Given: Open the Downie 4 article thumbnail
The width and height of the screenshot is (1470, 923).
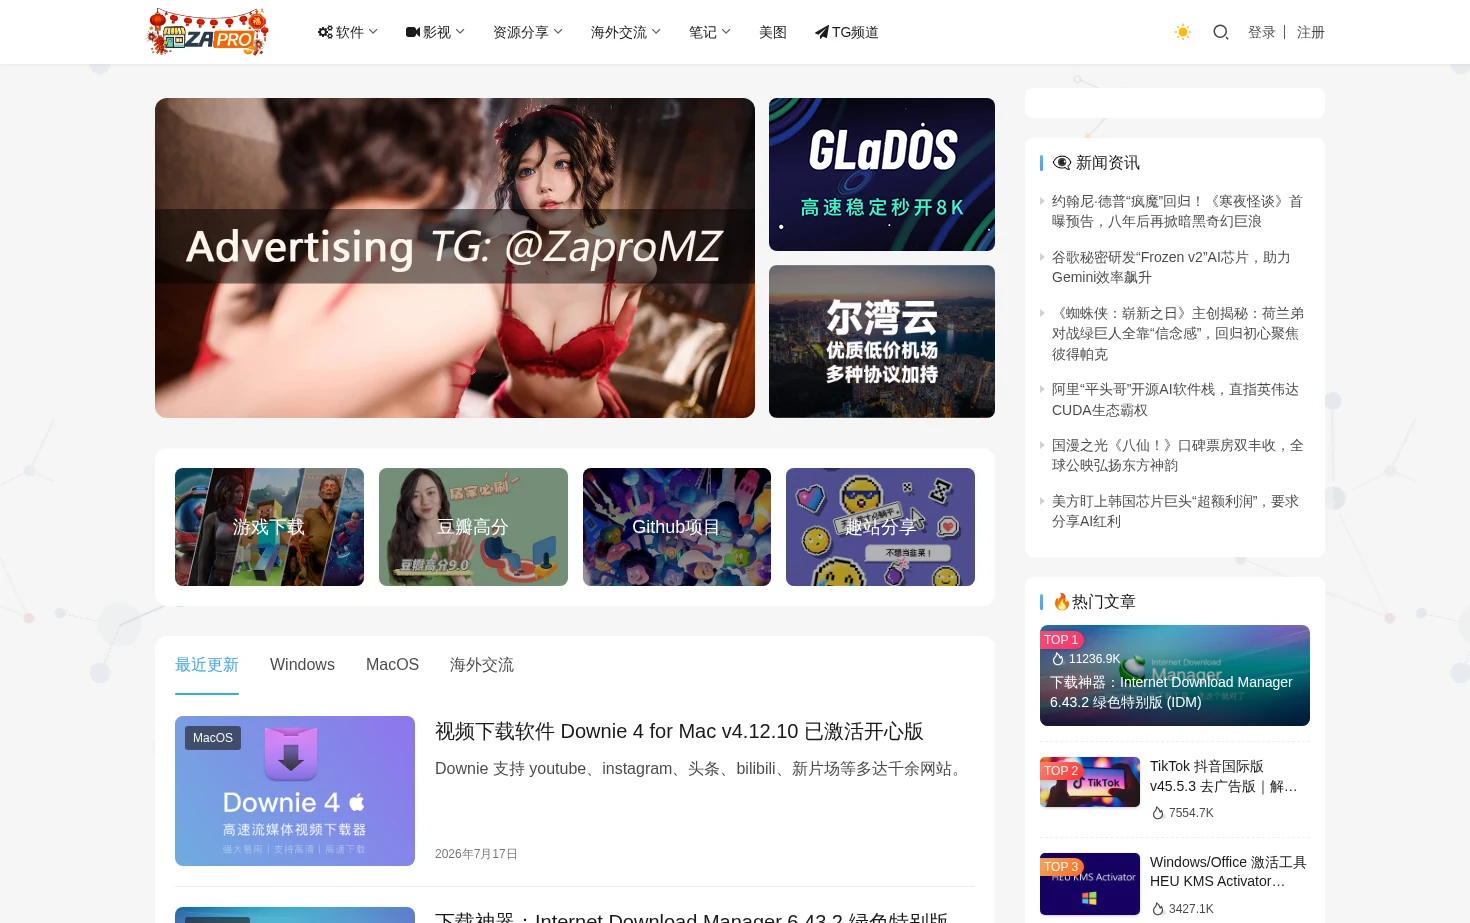Looking at the screenshot, I should [x=295, y=791].
